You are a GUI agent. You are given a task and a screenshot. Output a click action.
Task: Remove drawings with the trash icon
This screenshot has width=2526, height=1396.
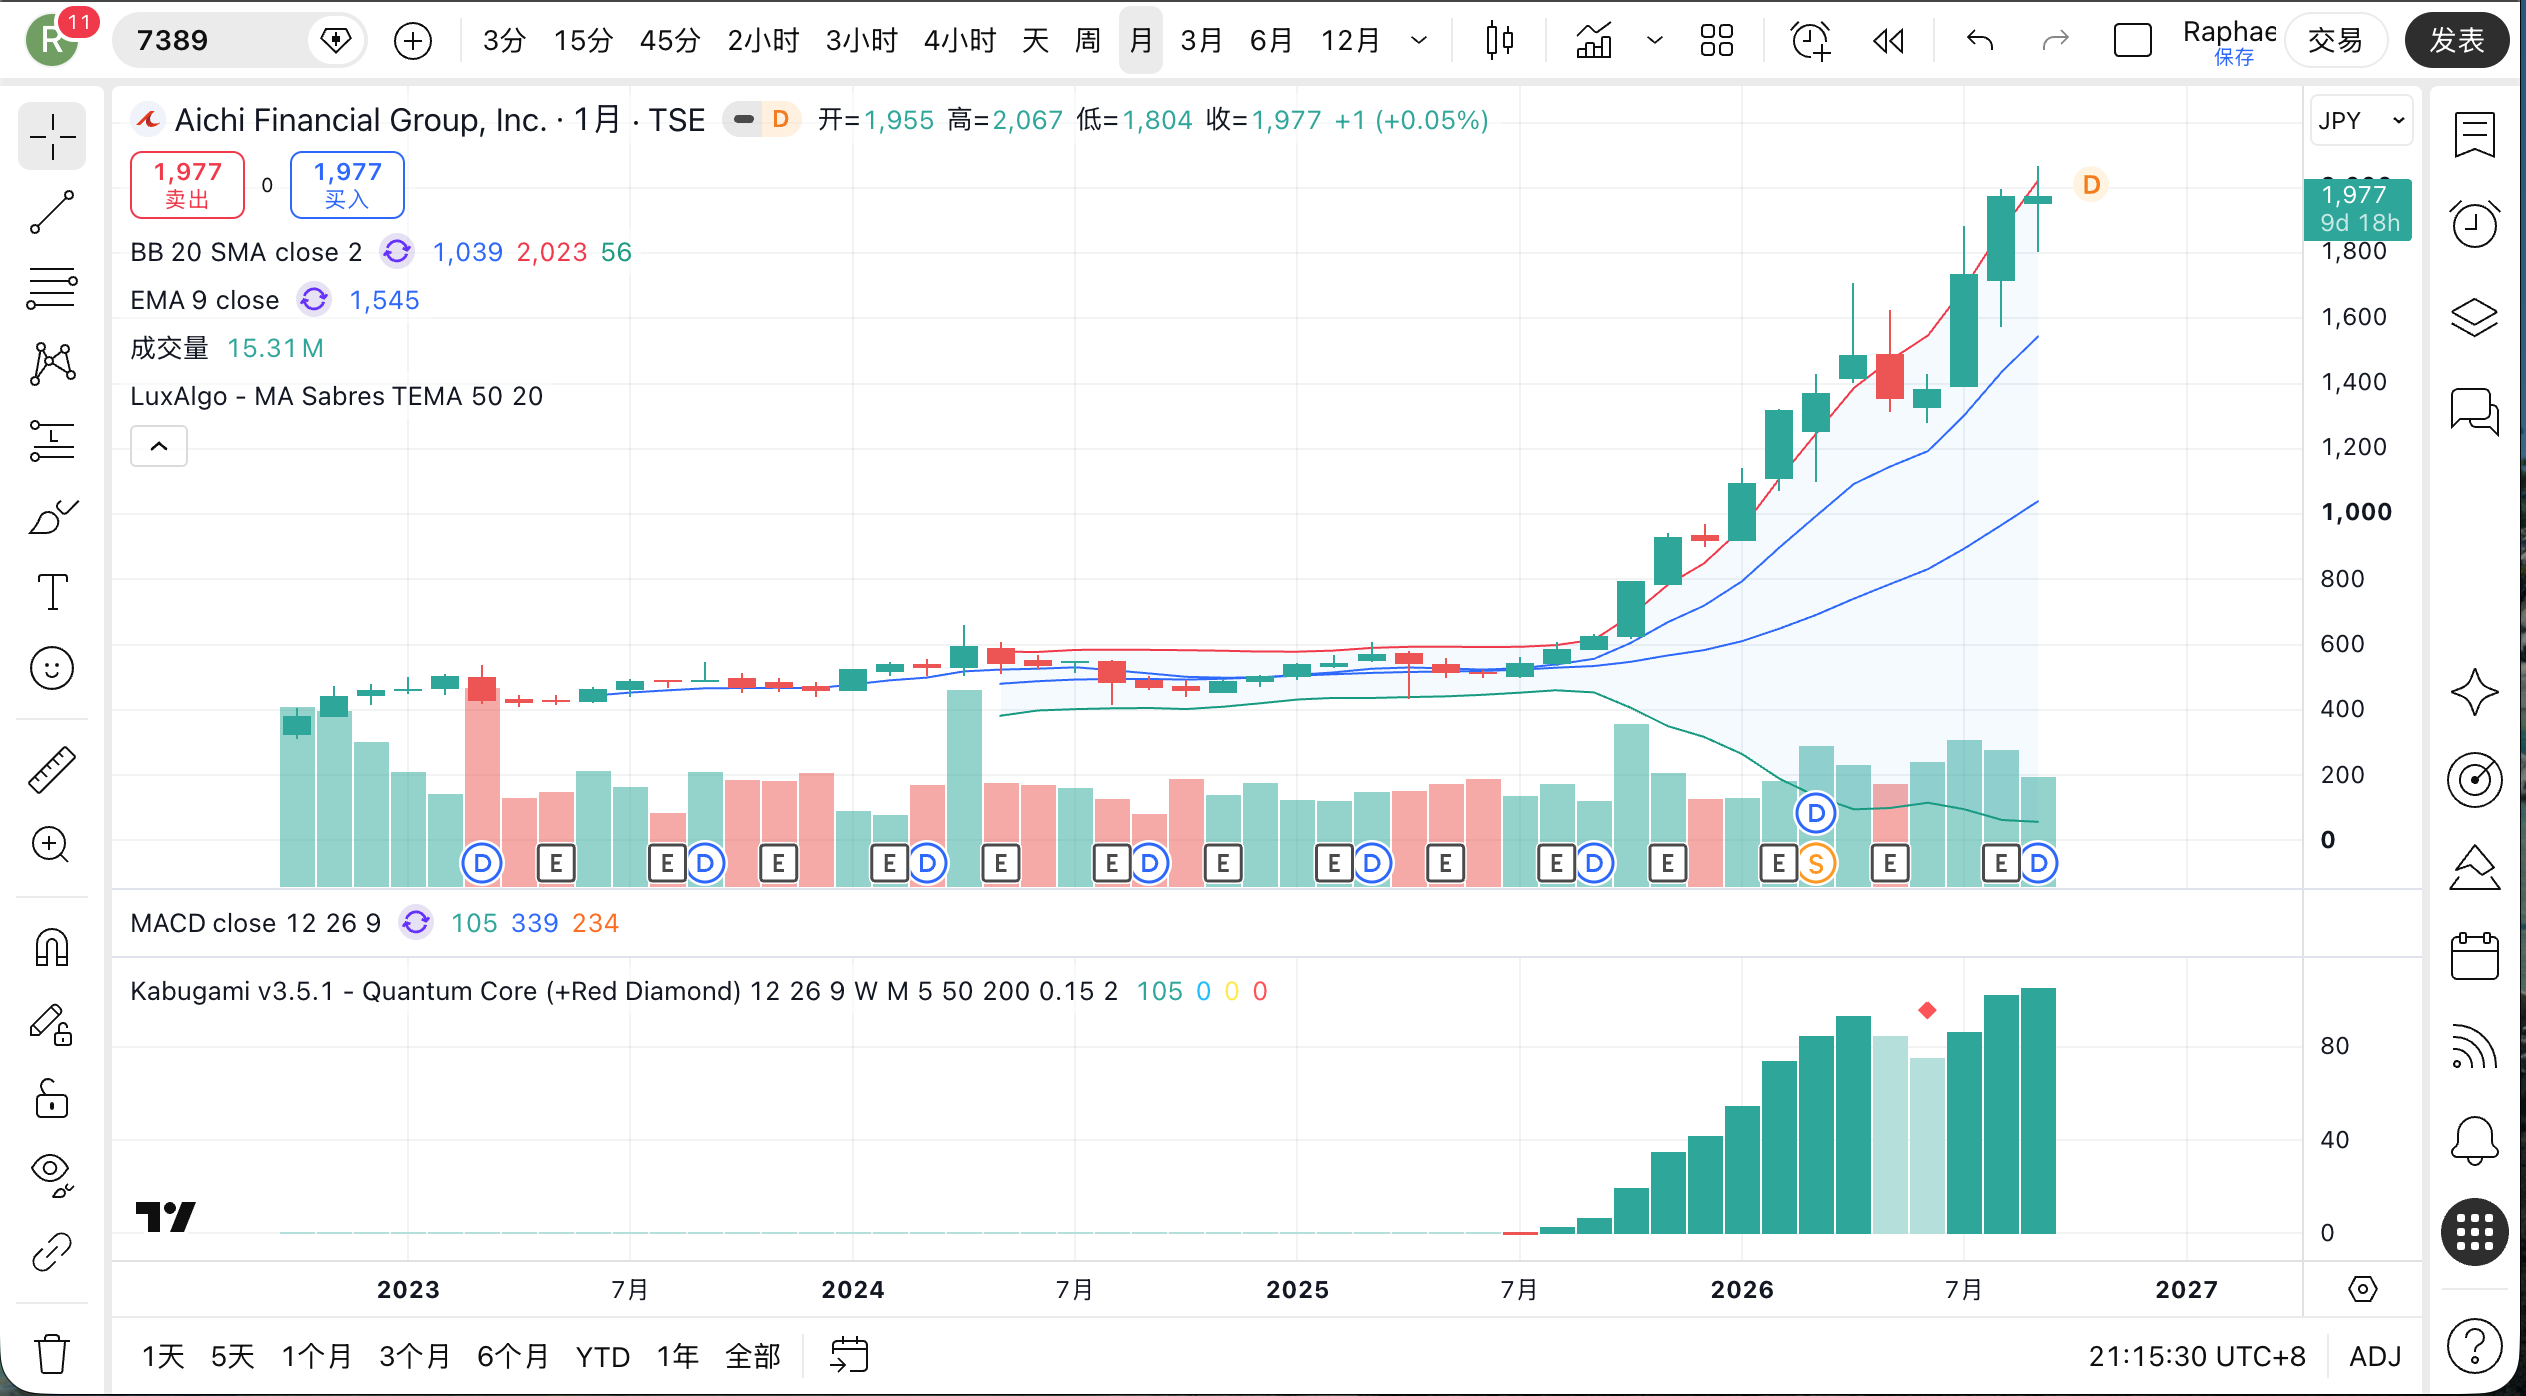tap(52, 1354)
